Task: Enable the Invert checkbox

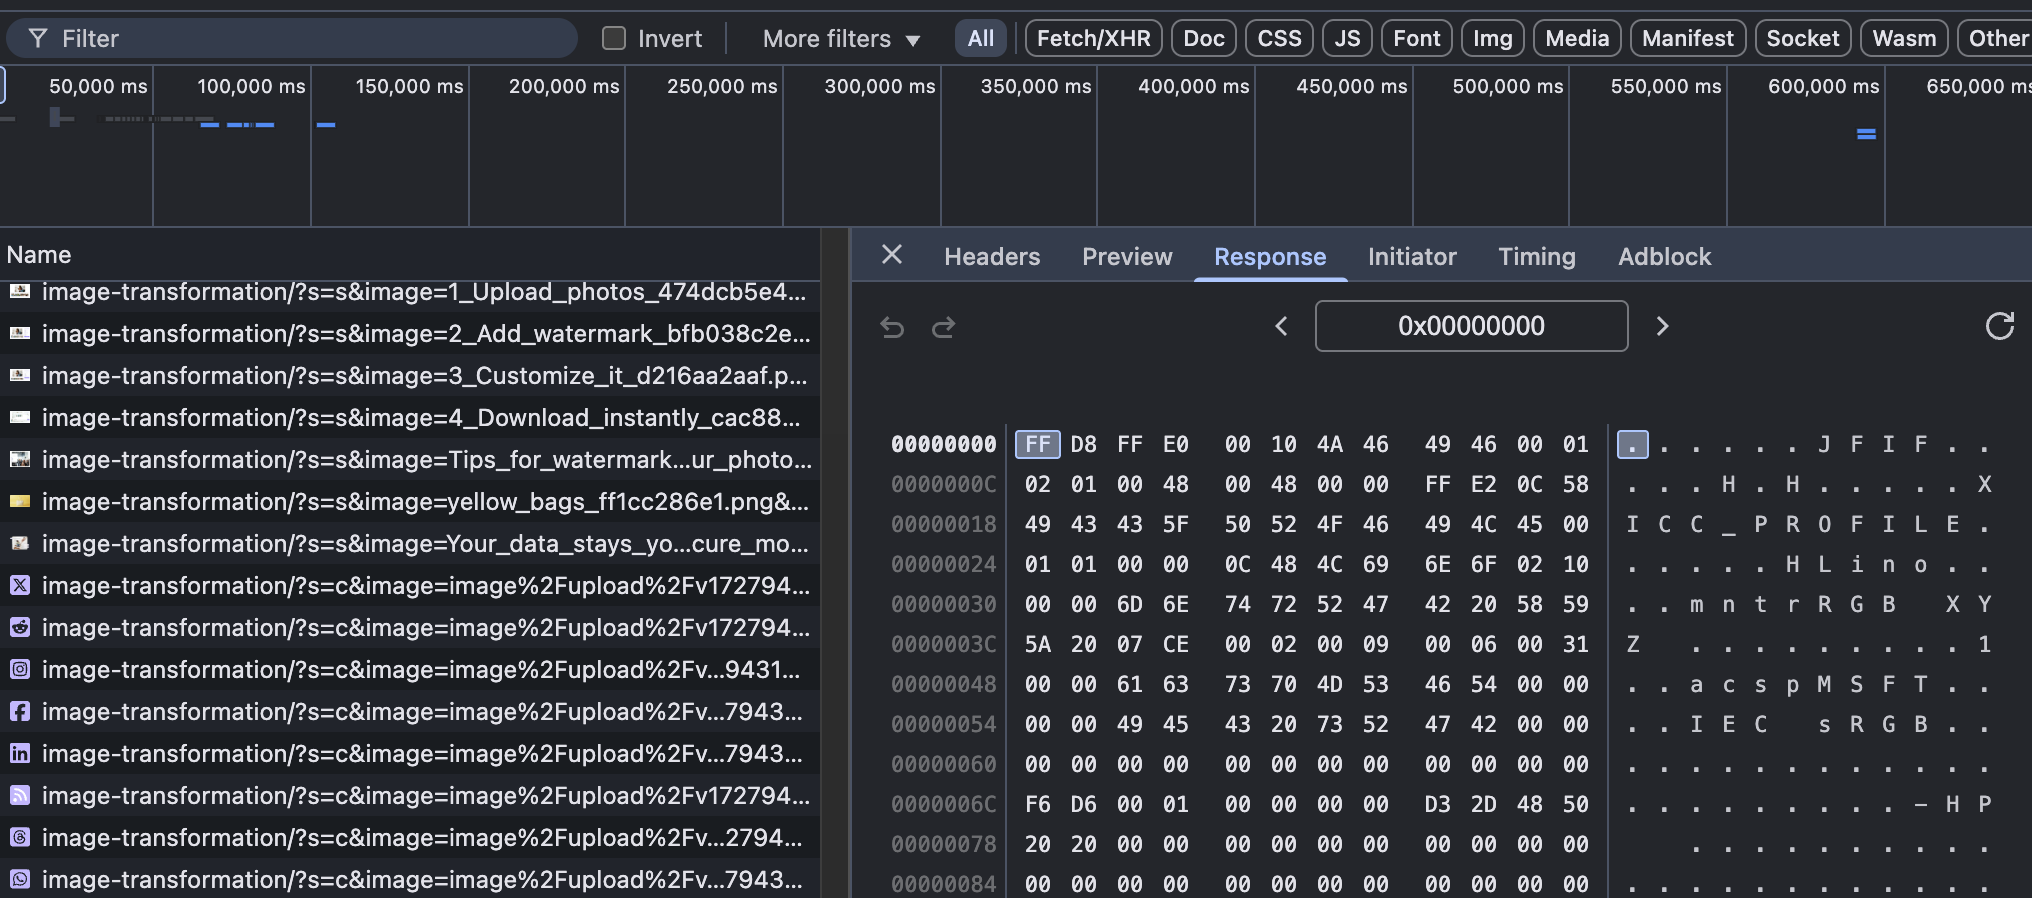Action: 614,39
